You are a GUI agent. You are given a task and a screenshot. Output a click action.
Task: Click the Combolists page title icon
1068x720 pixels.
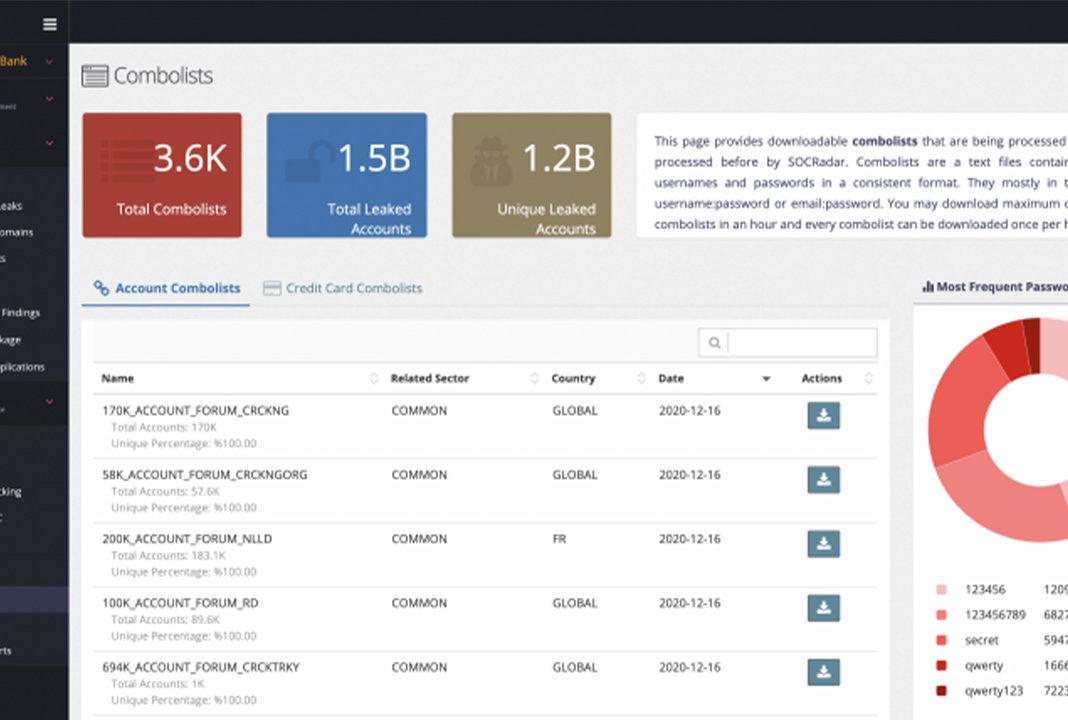pos(95,76)
